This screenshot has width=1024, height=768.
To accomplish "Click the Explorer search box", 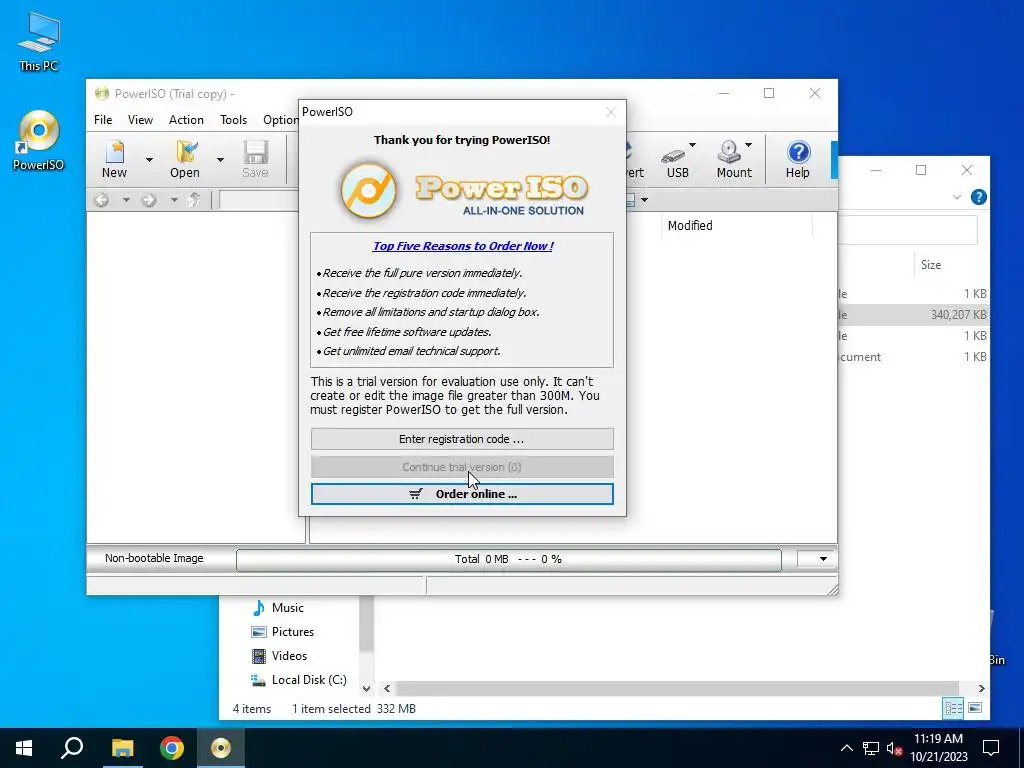I will coord(908,231).
